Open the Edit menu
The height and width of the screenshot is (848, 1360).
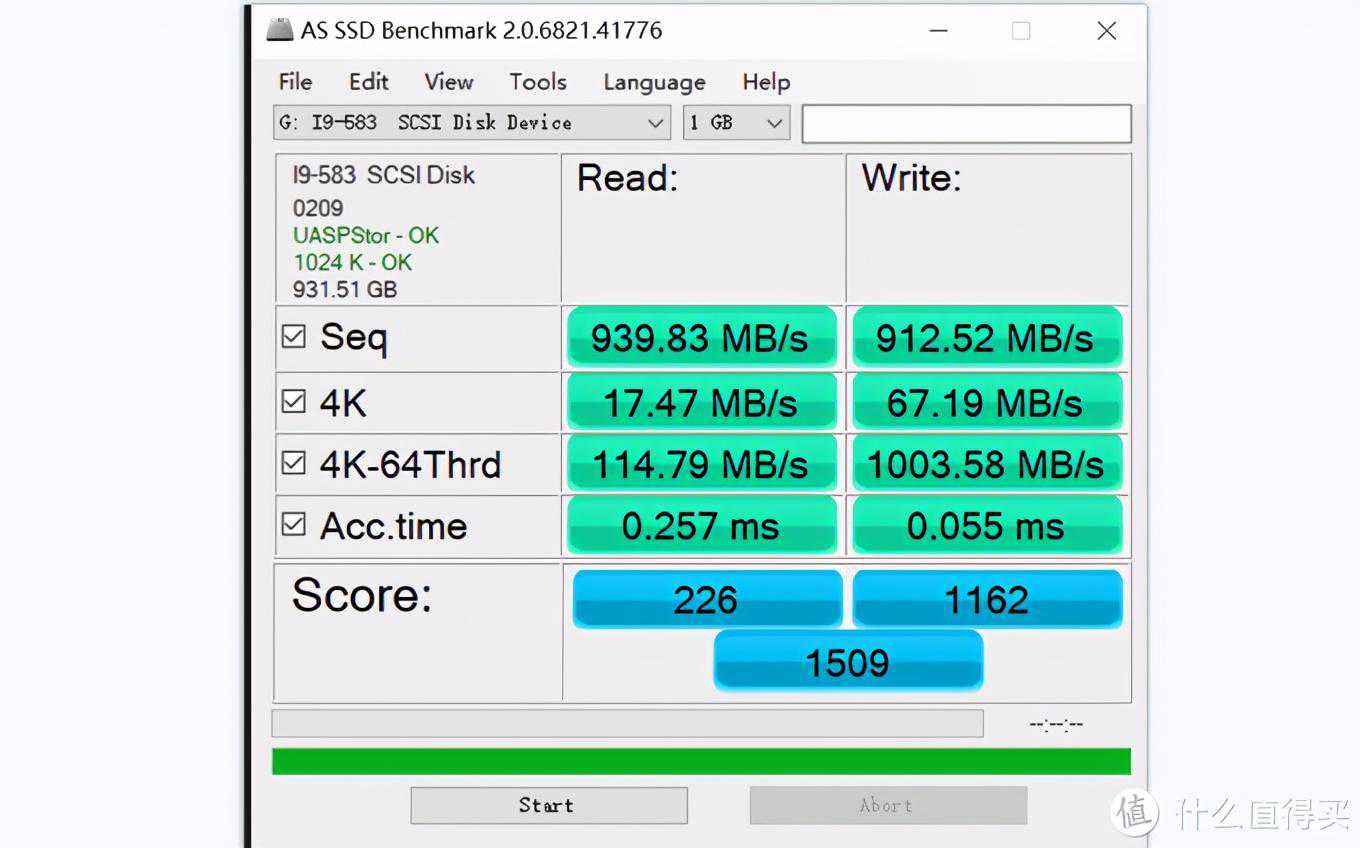pos(368,82)
